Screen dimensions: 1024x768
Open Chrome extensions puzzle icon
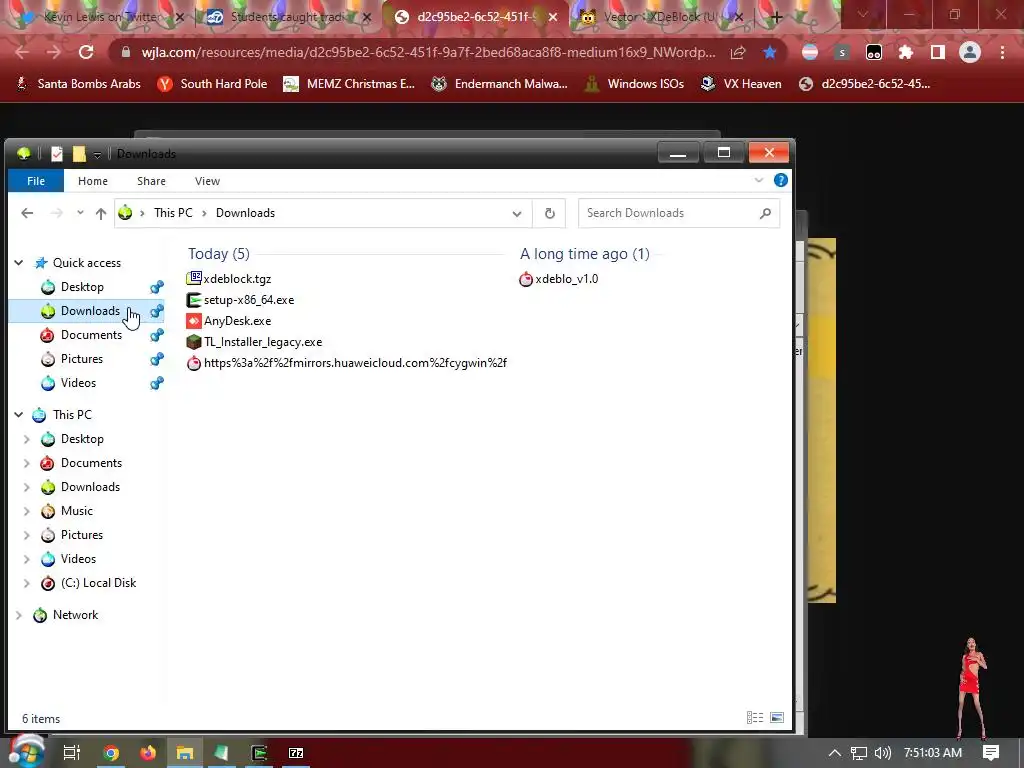tap(905, 52)
